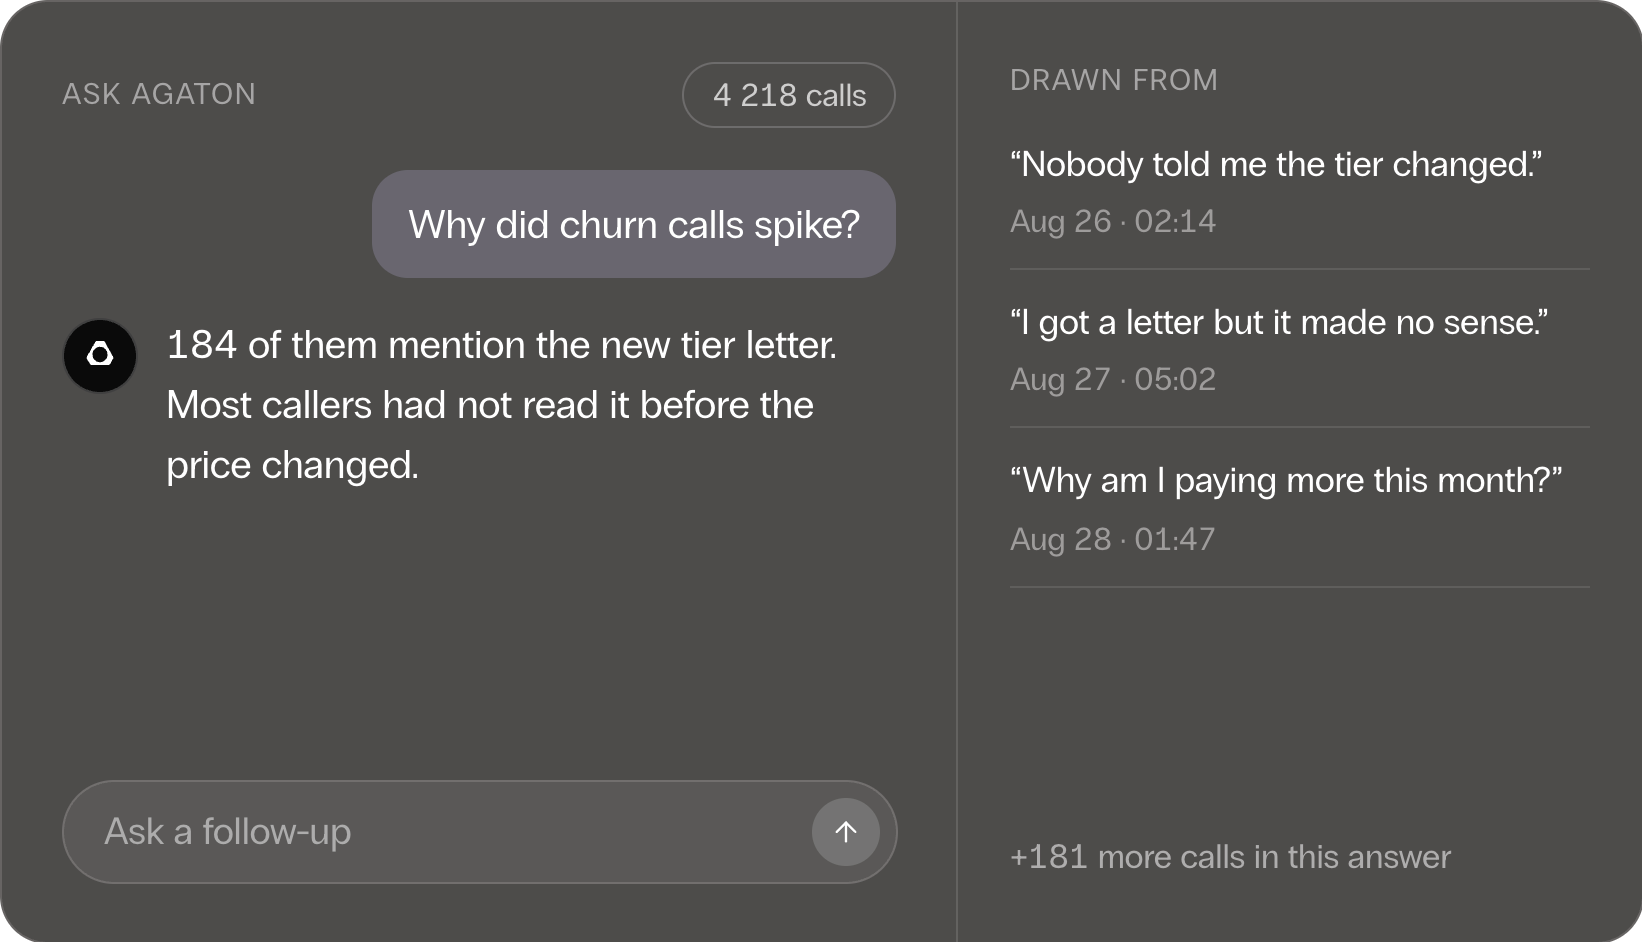Viewport: 1642px width, 942px height.
Task: Click the "Ask a follow-up" placeholder text
Action: coord(228,832)
